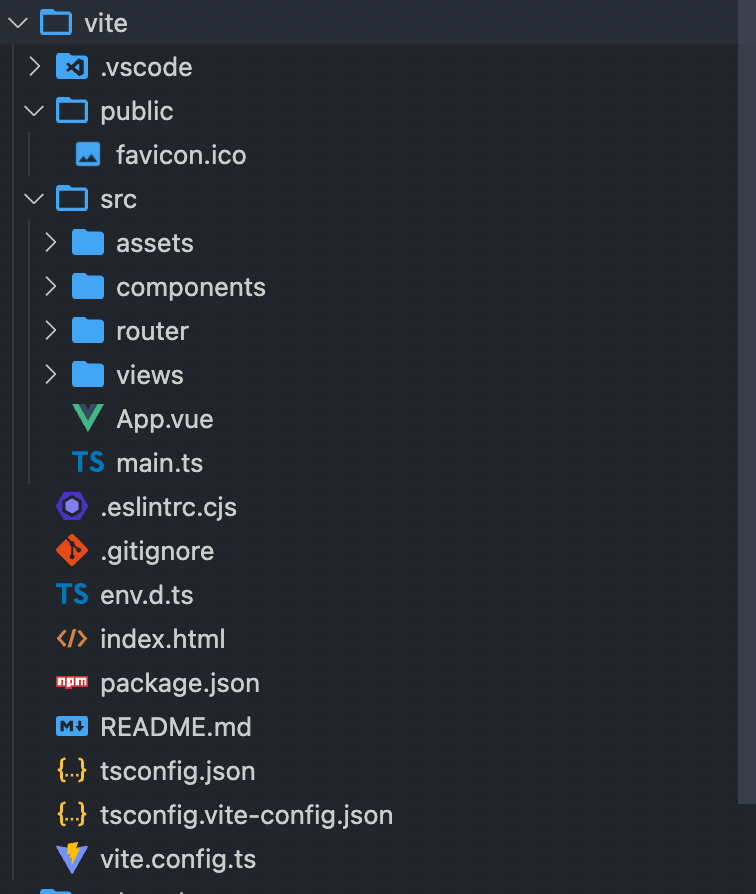Expand the router folder arrow
The image size is (756, 894).
(50, 331)
